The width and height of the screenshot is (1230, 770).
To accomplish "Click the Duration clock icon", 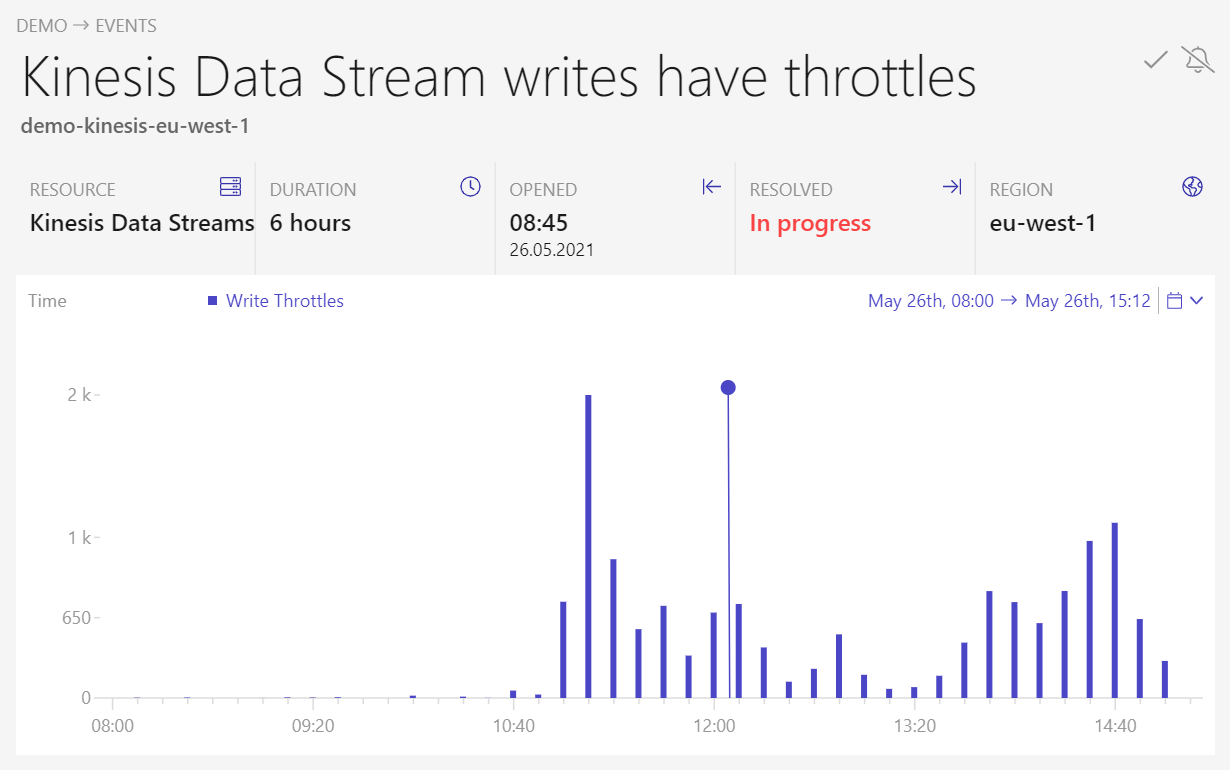I will pos(470,187).
